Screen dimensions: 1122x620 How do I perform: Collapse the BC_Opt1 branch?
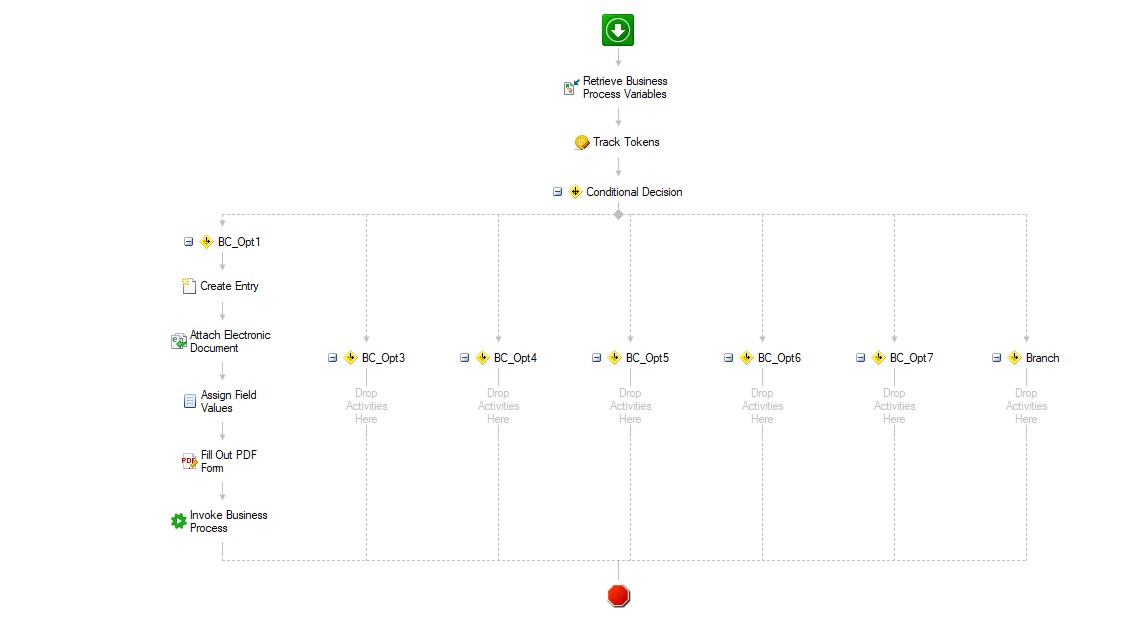[188, 242]
